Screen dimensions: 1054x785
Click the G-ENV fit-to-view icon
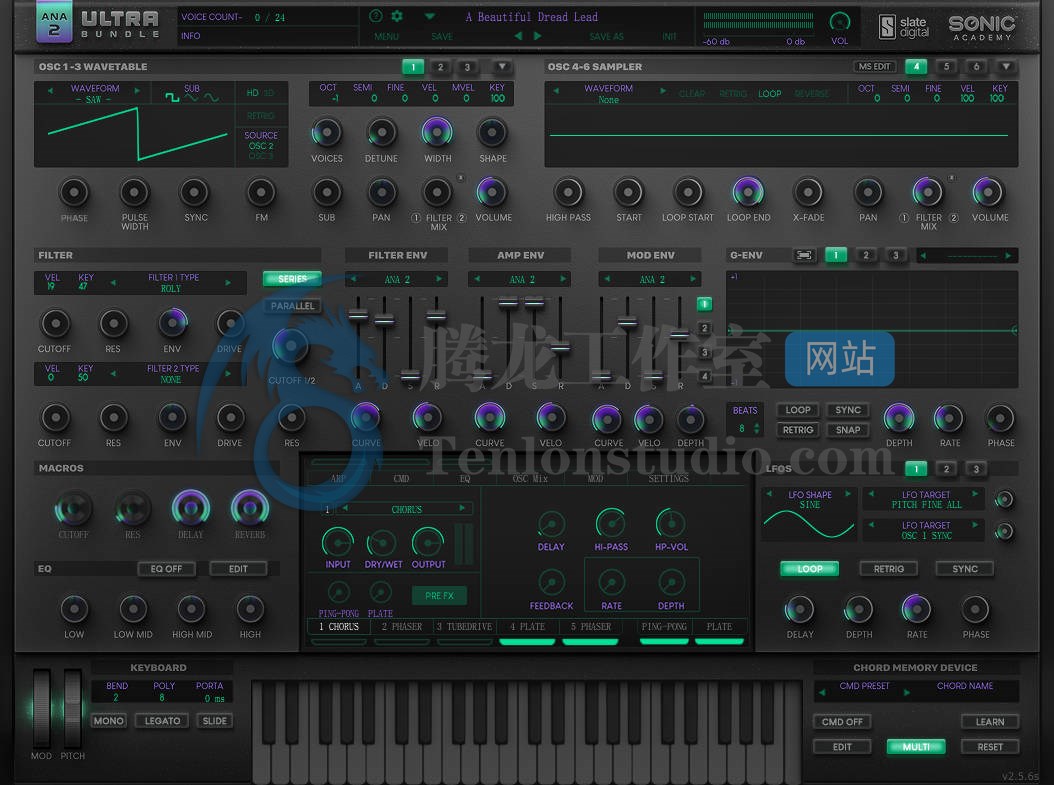tap(804, 255)
